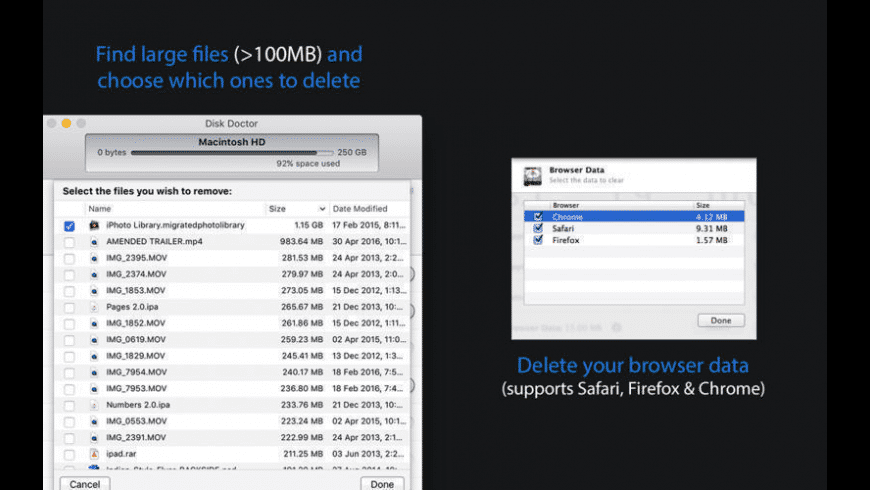
Task: Click the ipad.rar archive icon
Action: (94, 454)
